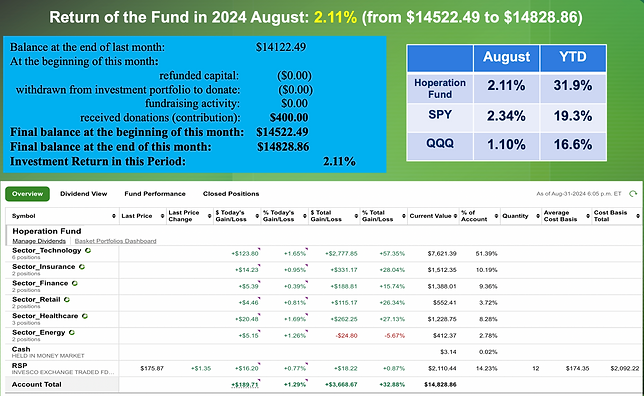Sort by % of Account column arrow

click(x=496, y=216)
